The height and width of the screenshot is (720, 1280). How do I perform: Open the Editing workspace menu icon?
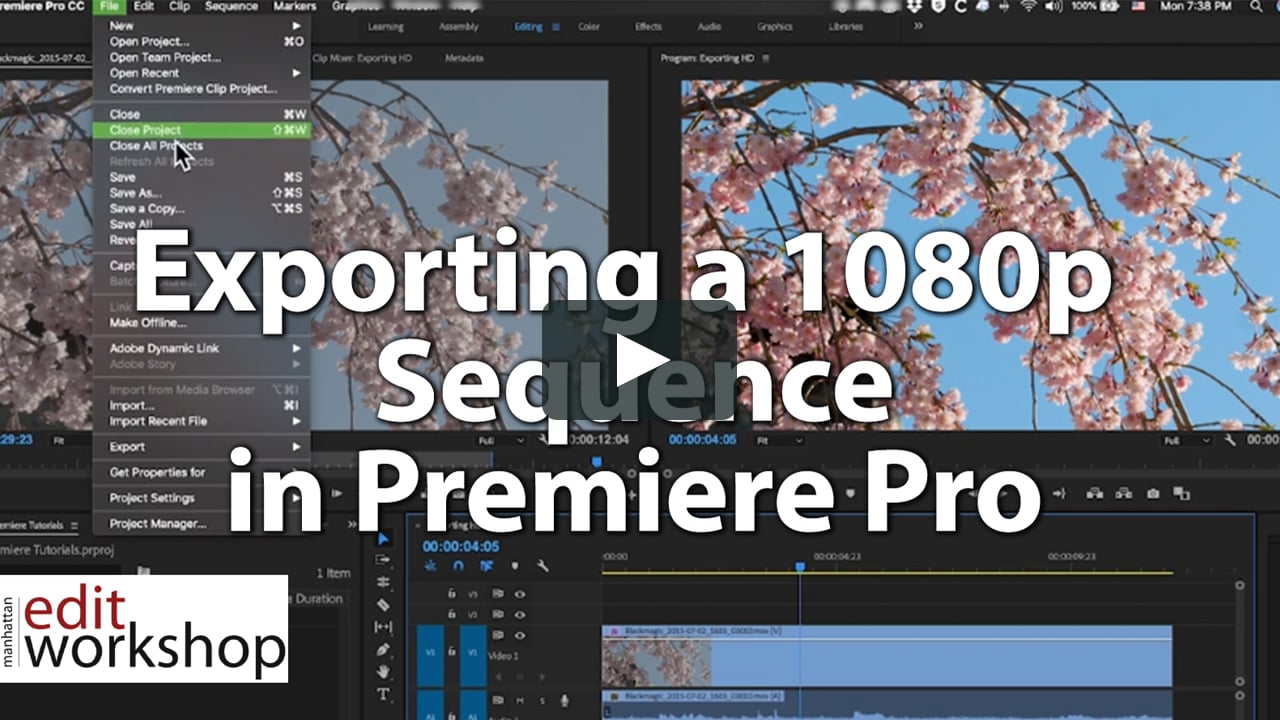tap(556, 27)
